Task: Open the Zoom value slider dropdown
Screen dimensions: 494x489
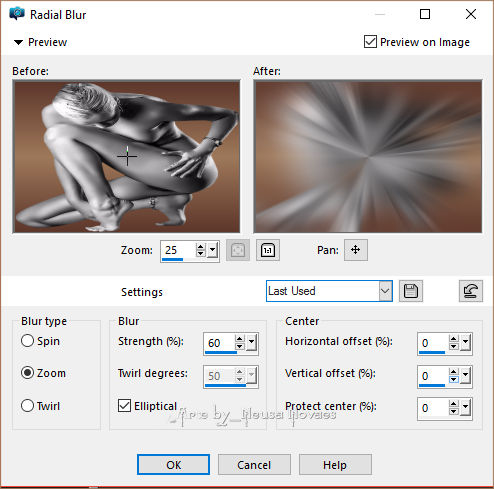Action: click(x=212, y=250)
